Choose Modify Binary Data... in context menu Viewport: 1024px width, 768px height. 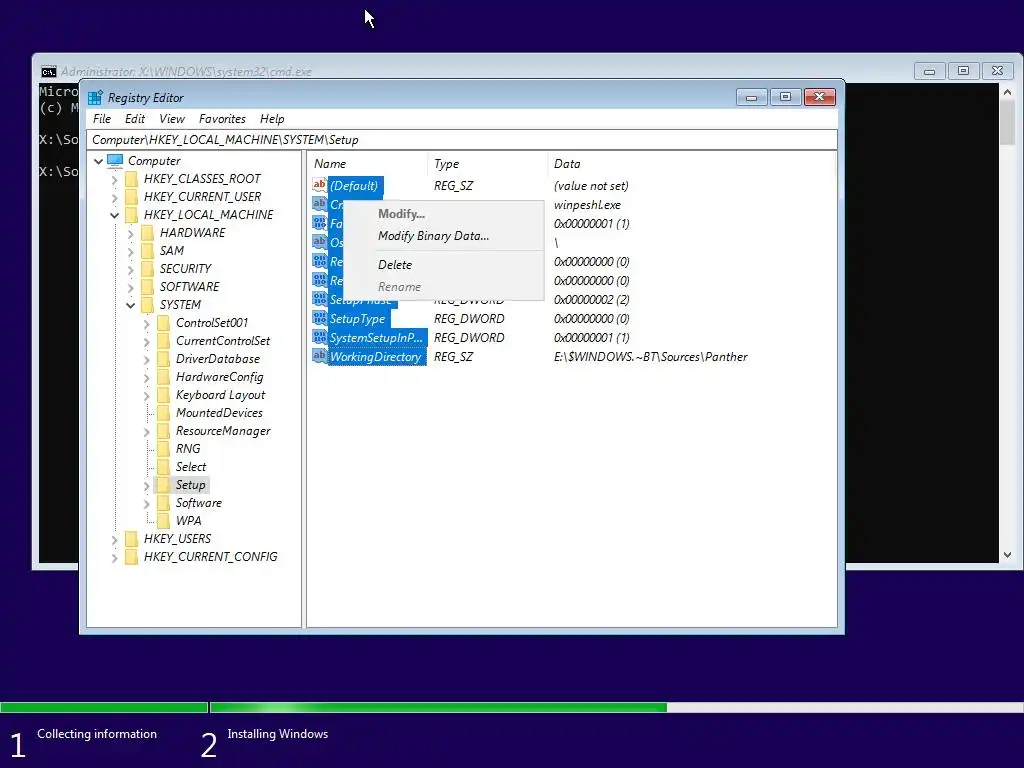443,236
